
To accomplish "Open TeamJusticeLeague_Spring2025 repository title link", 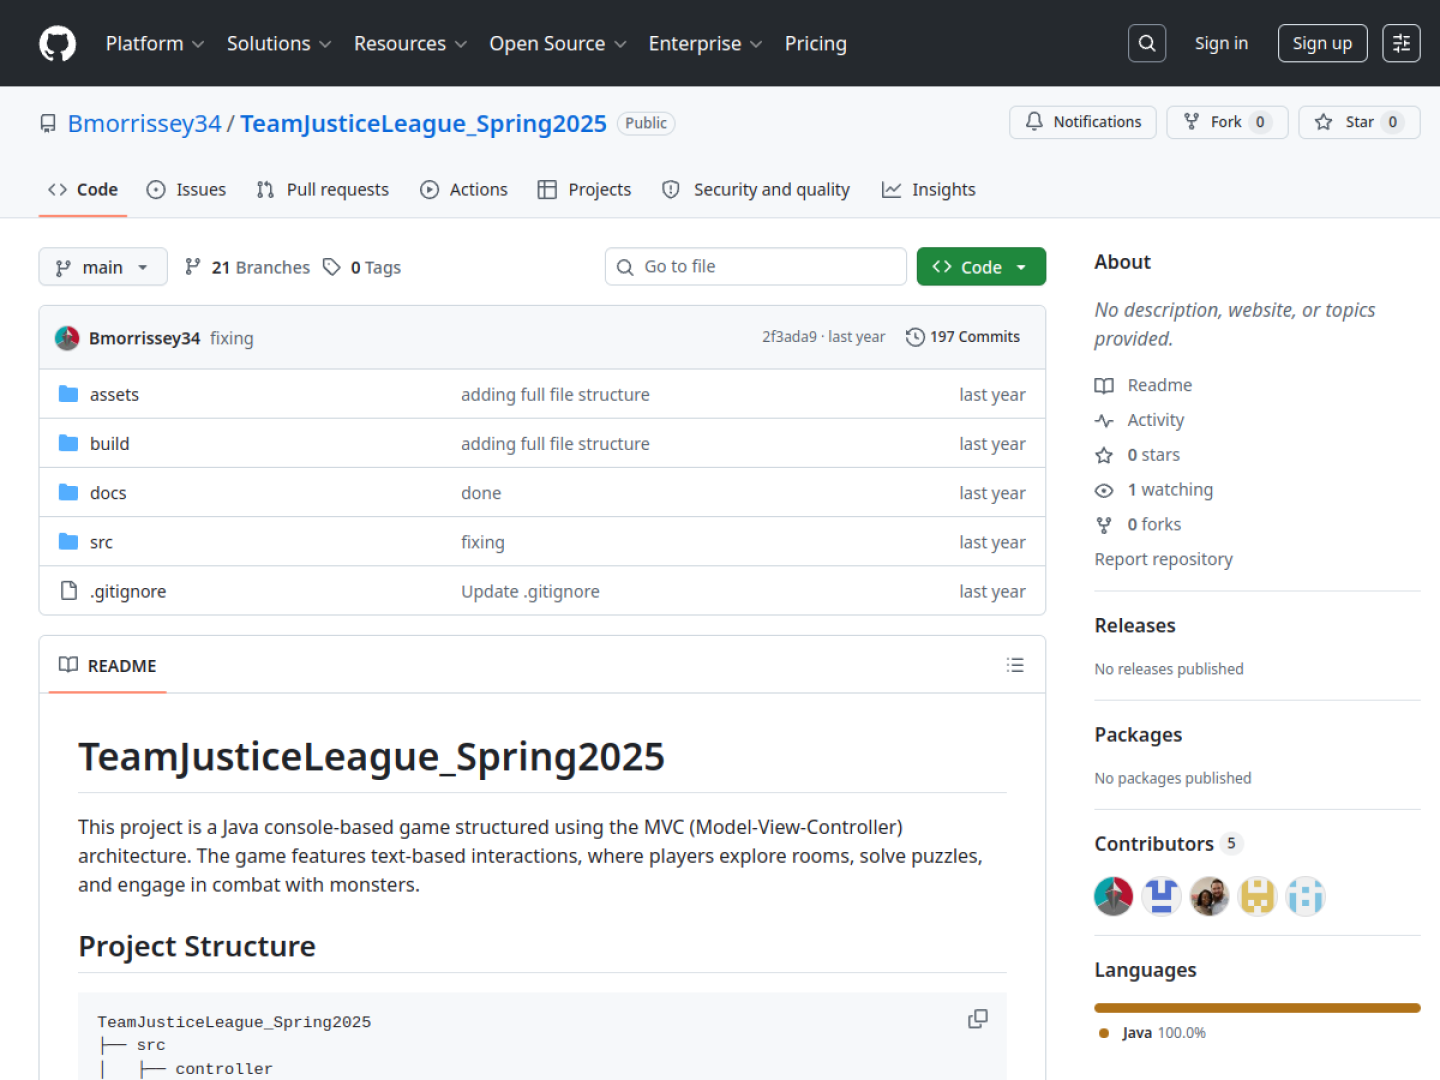I will coord(423,123).
